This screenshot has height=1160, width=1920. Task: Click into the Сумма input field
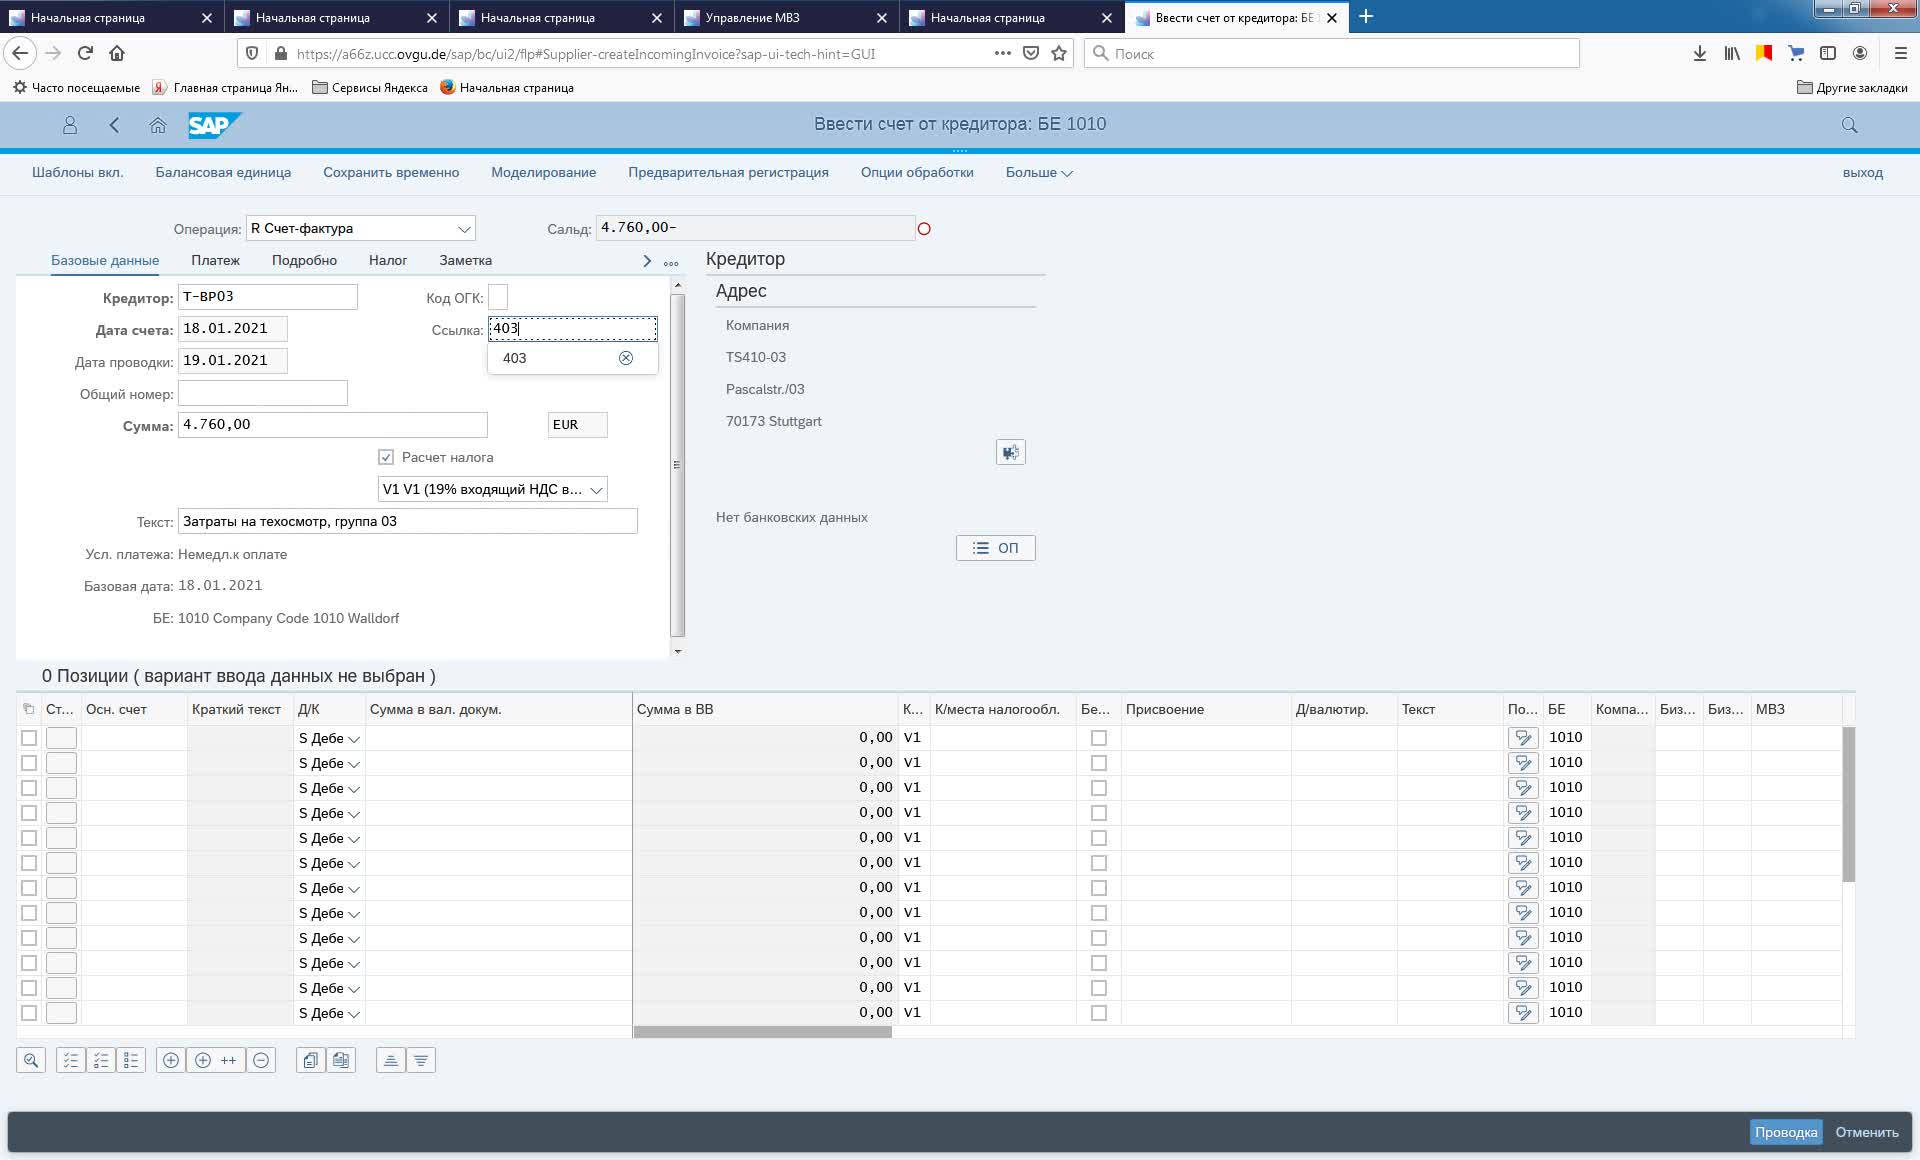[x=332, y=425]
